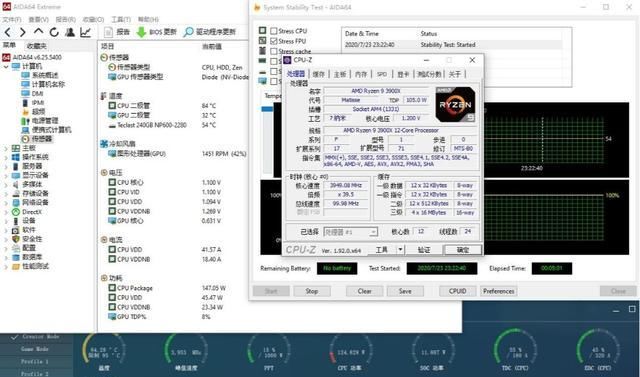Expand the 显示设备 tree node
The height and width of the screenshot is (377, 640).
click(x=6, y=175)
